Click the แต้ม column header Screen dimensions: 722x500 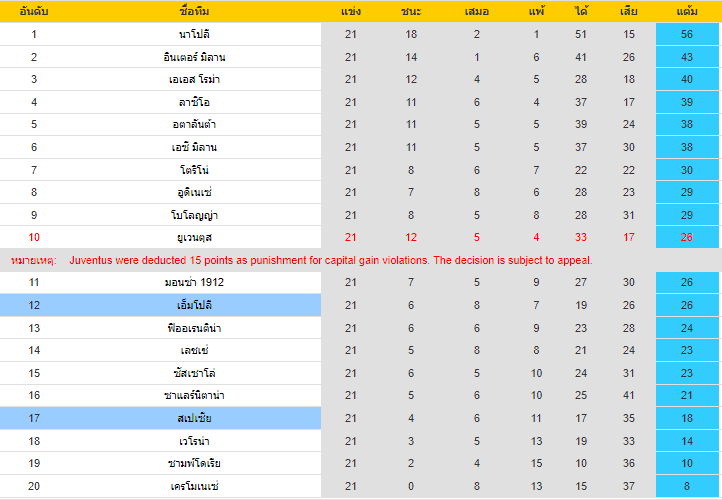tap(687, 12)
